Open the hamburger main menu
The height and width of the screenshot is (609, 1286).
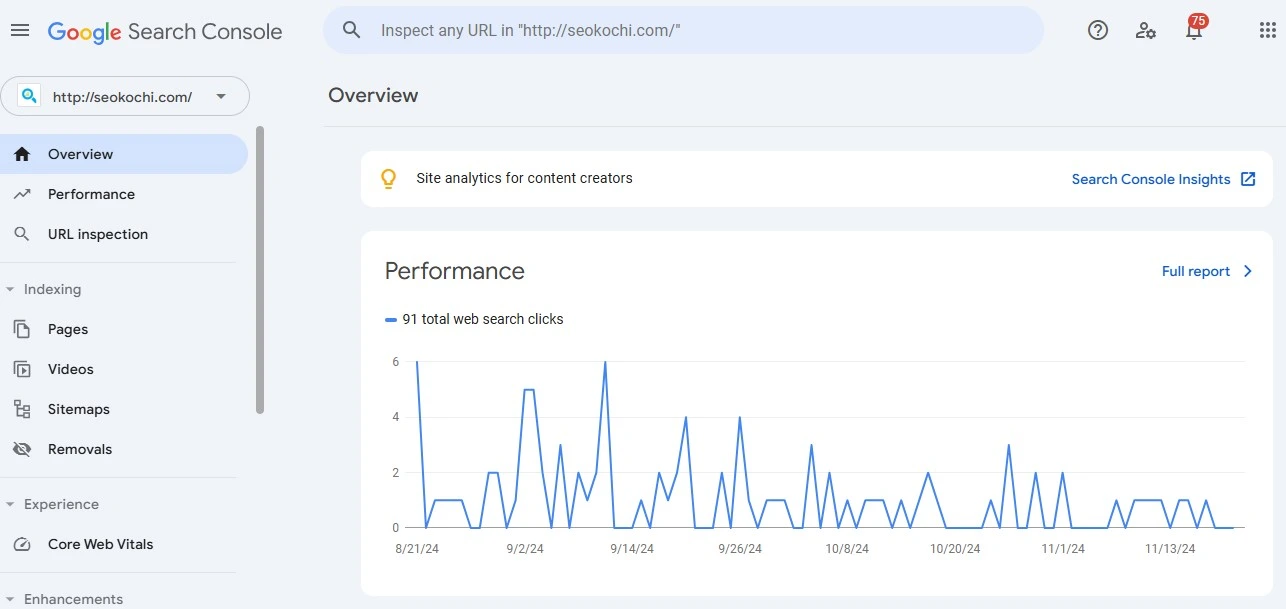tap(20, 31)
